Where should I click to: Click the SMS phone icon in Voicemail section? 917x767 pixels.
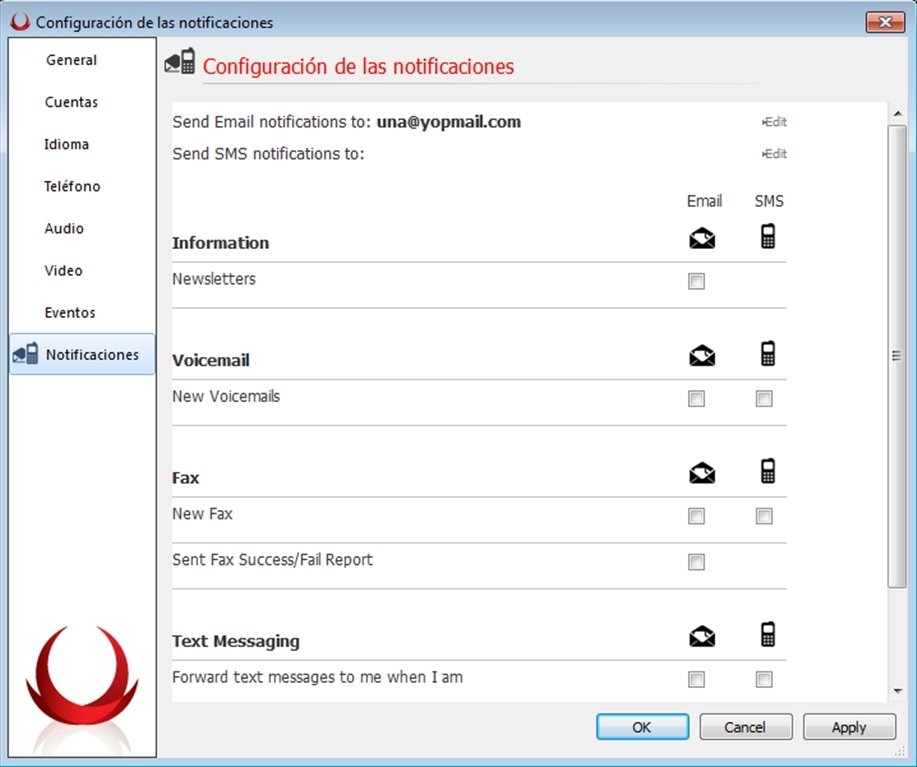click(x=768, y=354)
